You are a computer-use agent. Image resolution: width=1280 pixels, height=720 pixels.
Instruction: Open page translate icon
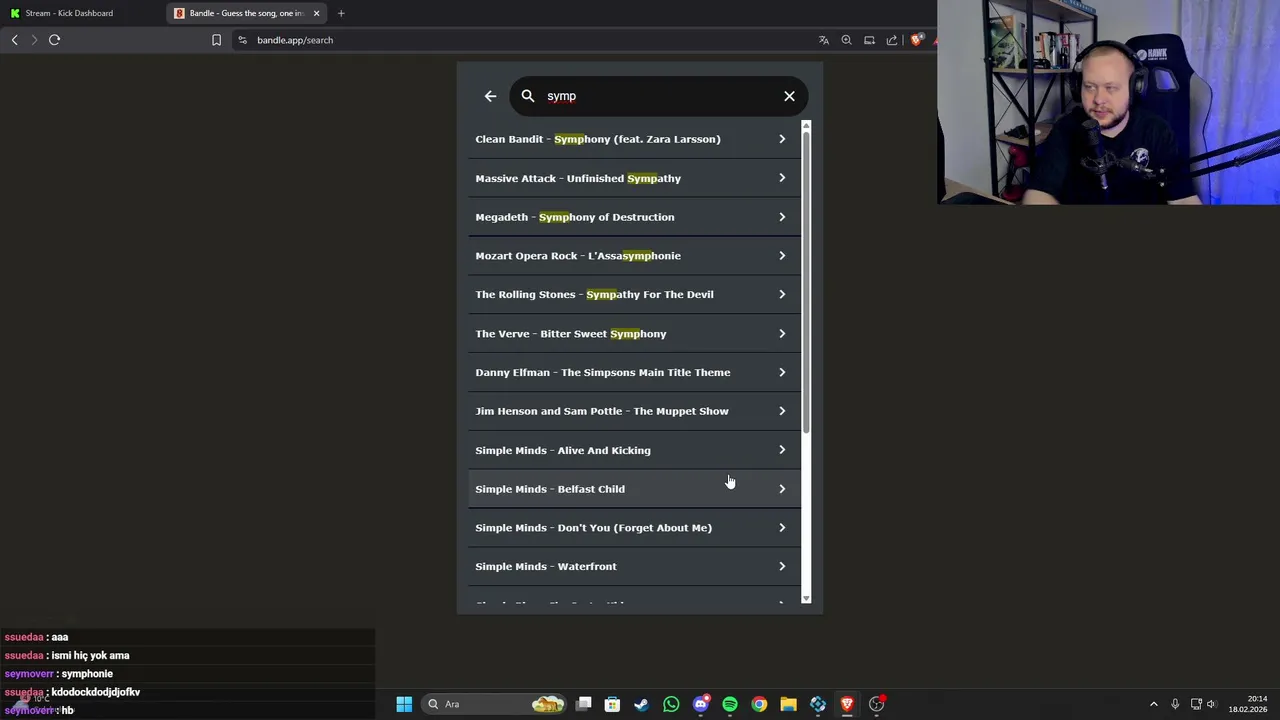(824, 40)
